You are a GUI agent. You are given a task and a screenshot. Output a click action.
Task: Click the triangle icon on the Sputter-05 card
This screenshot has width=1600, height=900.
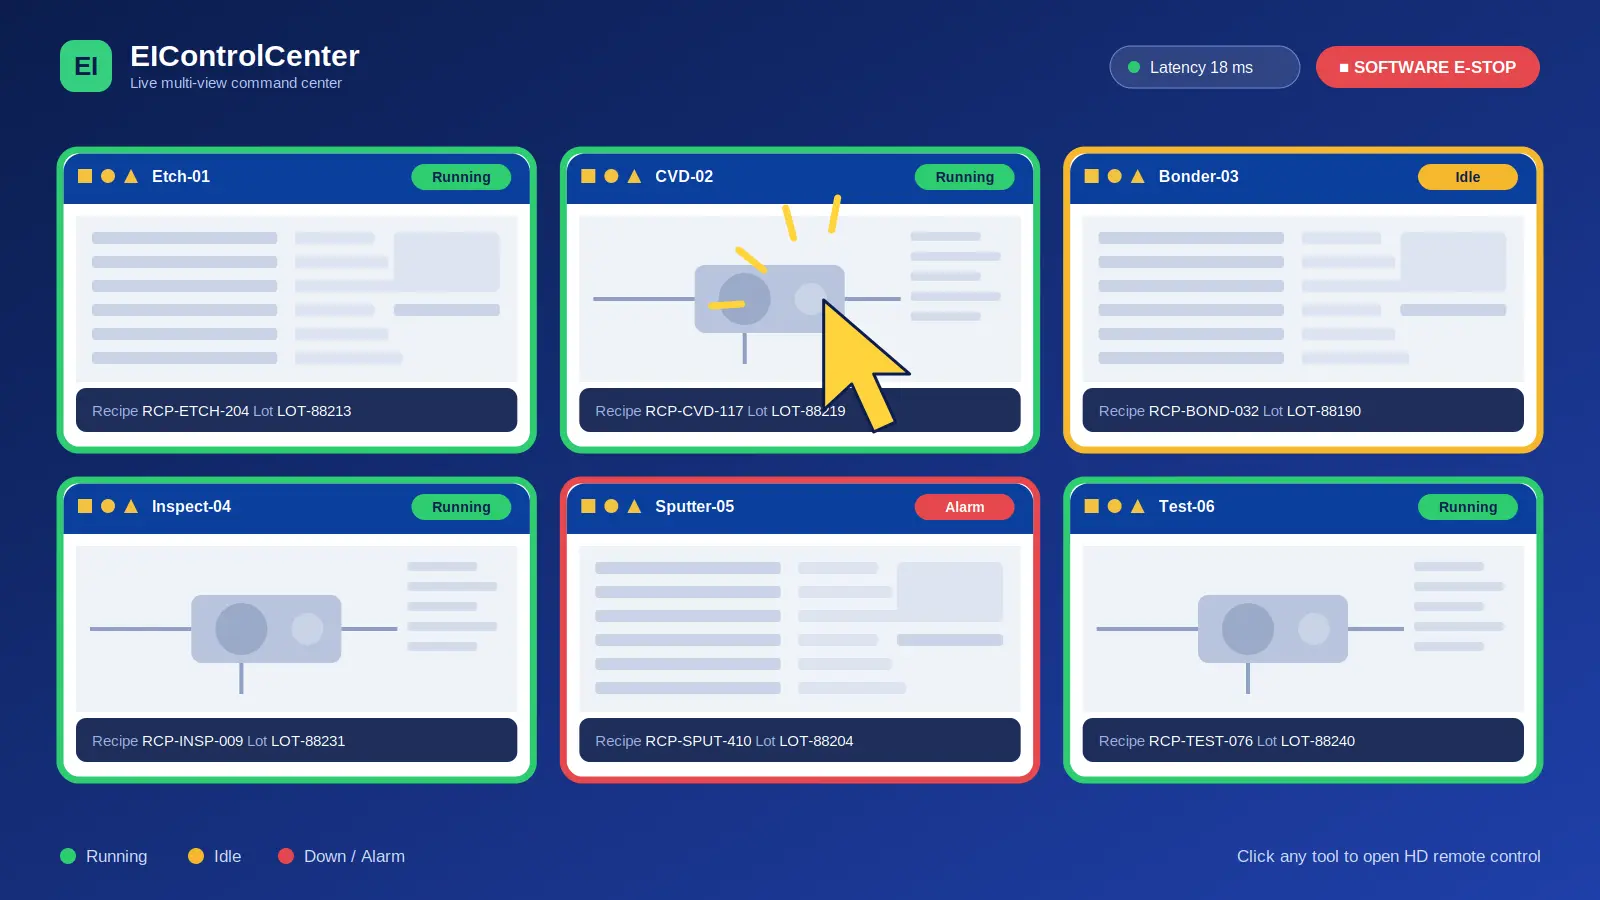(x=634, y=506)
